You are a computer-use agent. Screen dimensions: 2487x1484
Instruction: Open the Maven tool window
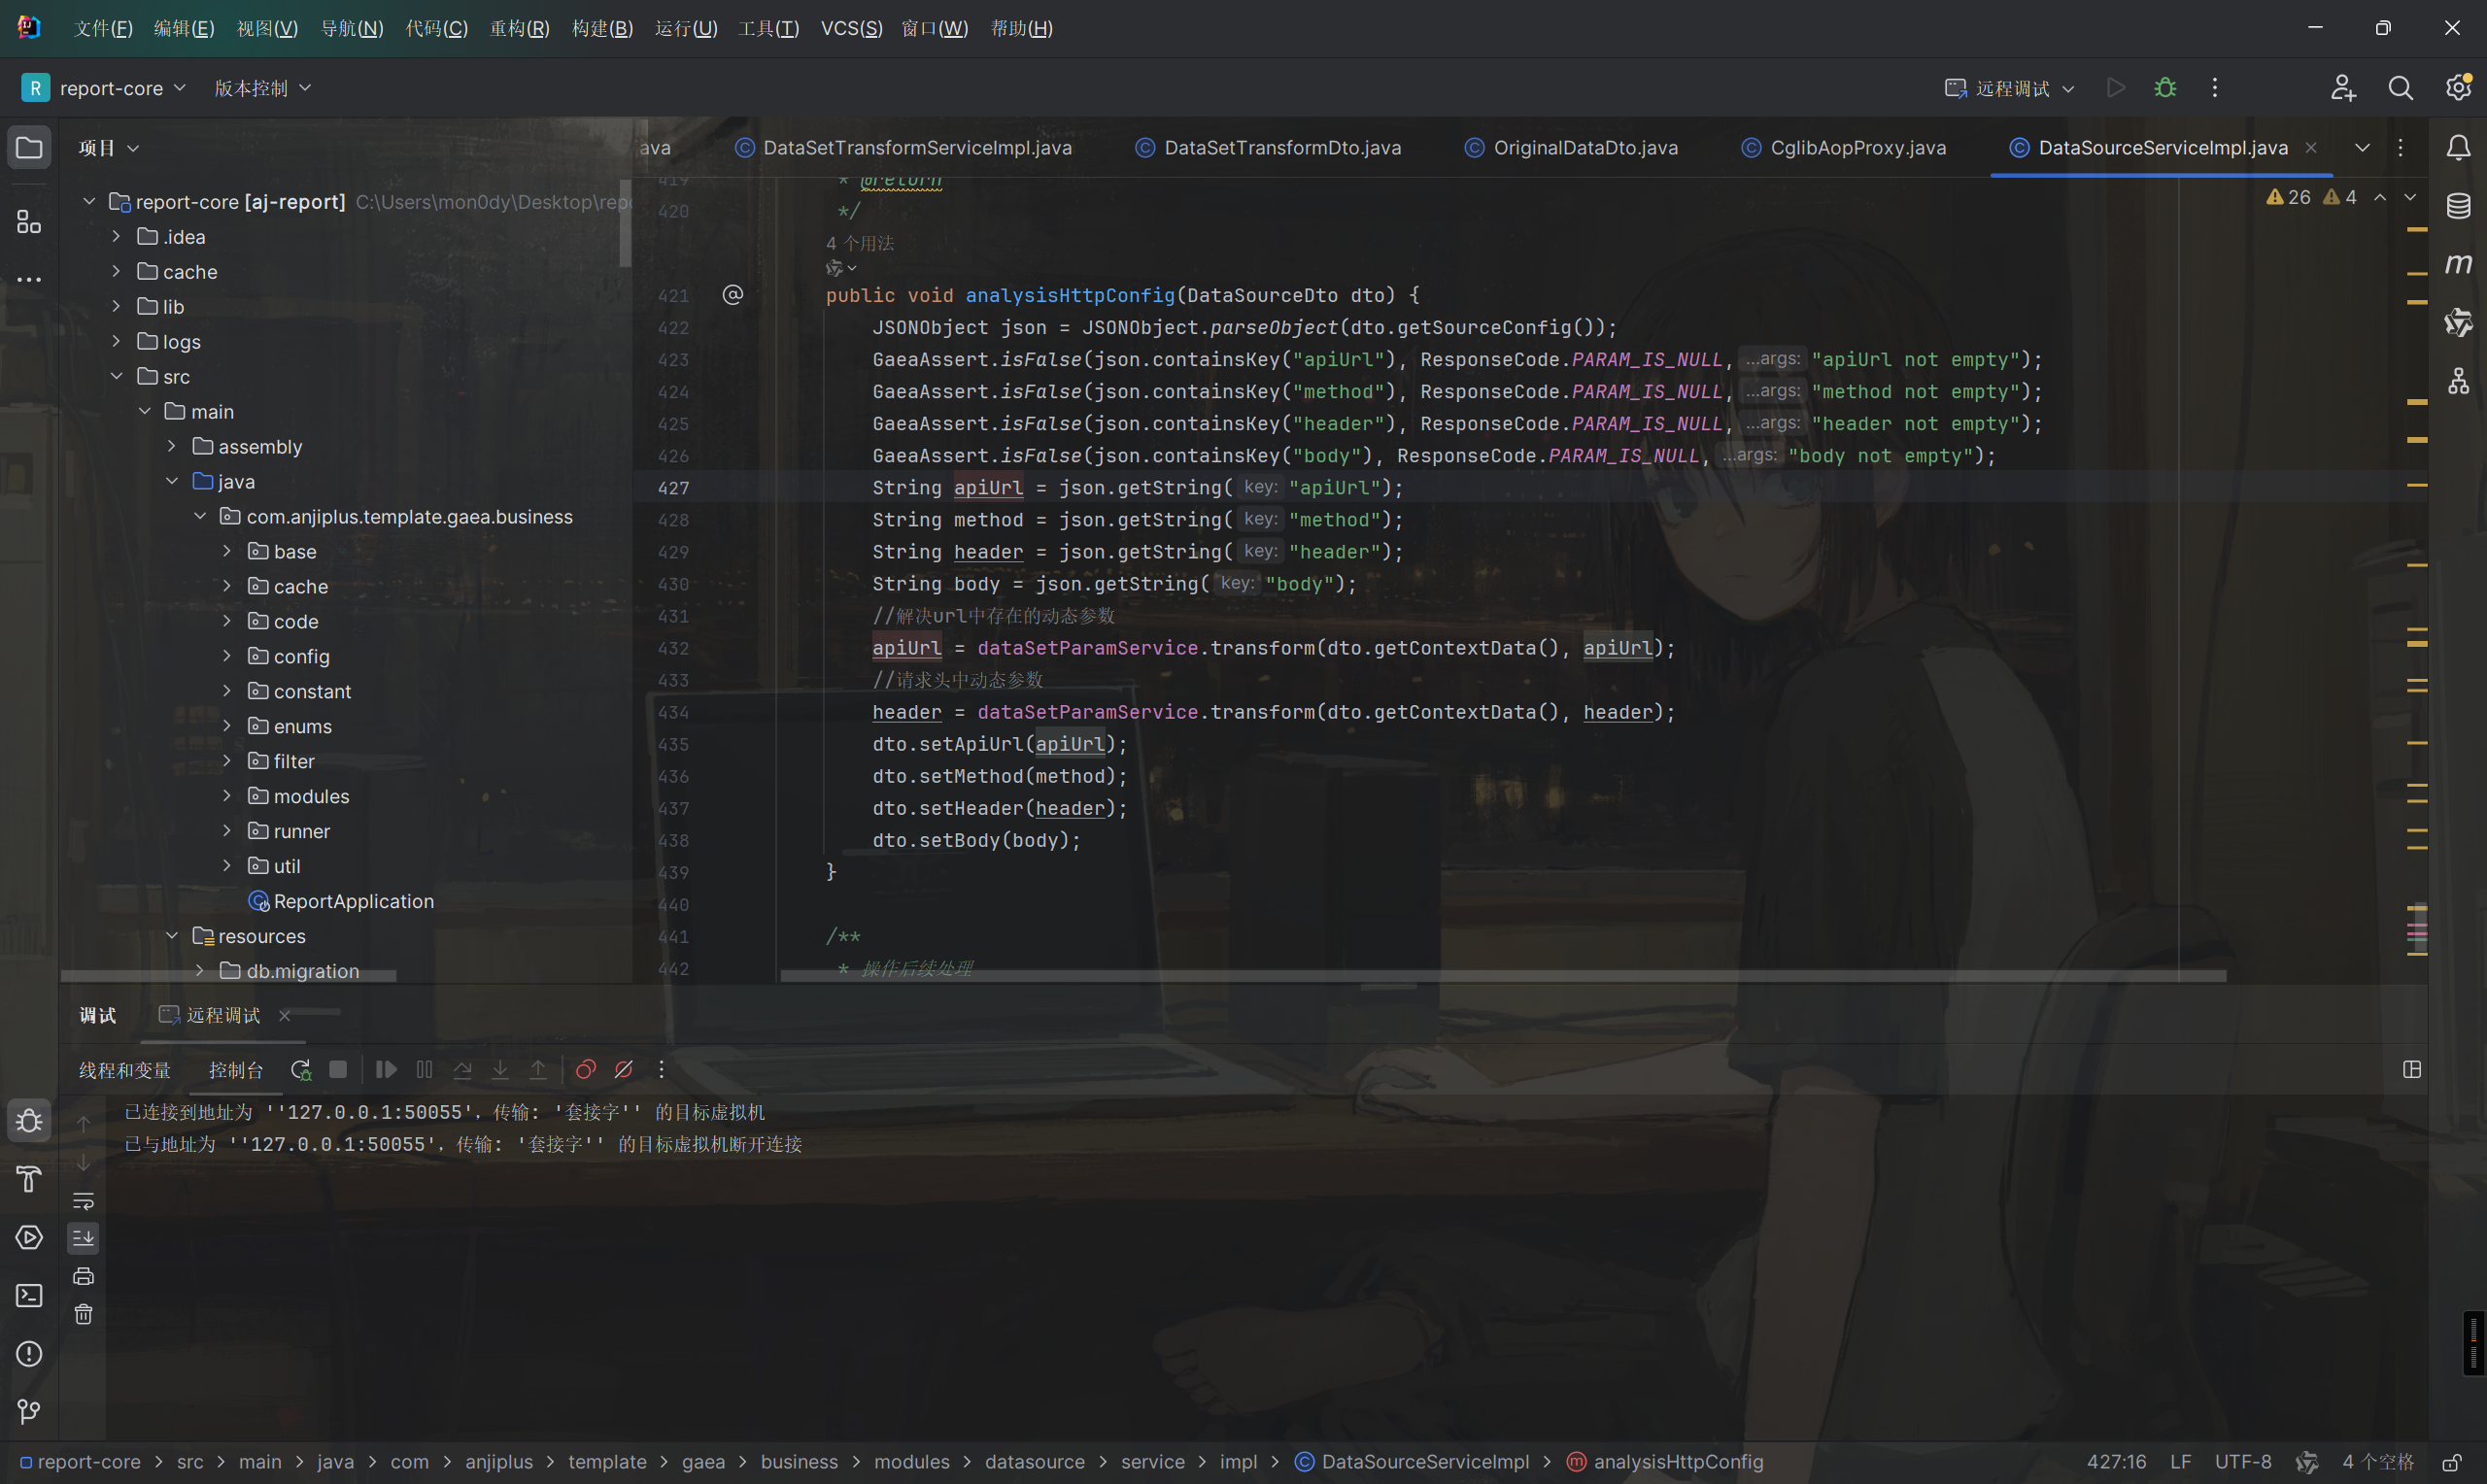click(2458, 264)
